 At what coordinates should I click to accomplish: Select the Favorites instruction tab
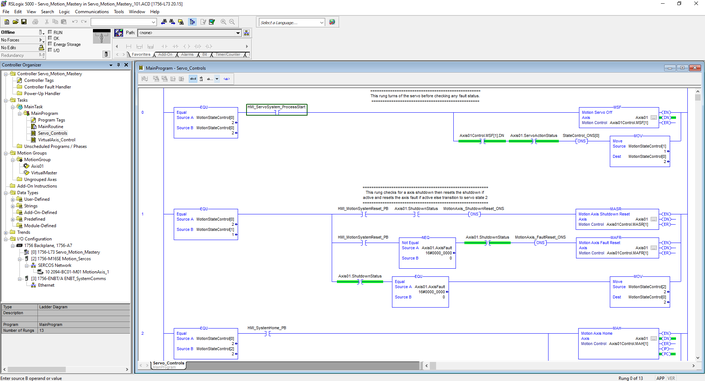(x=141, y=55)
